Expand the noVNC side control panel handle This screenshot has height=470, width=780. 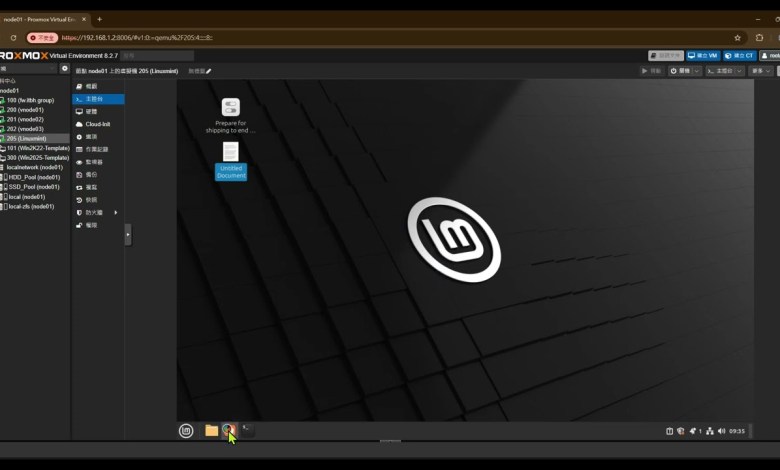point(128,234)
